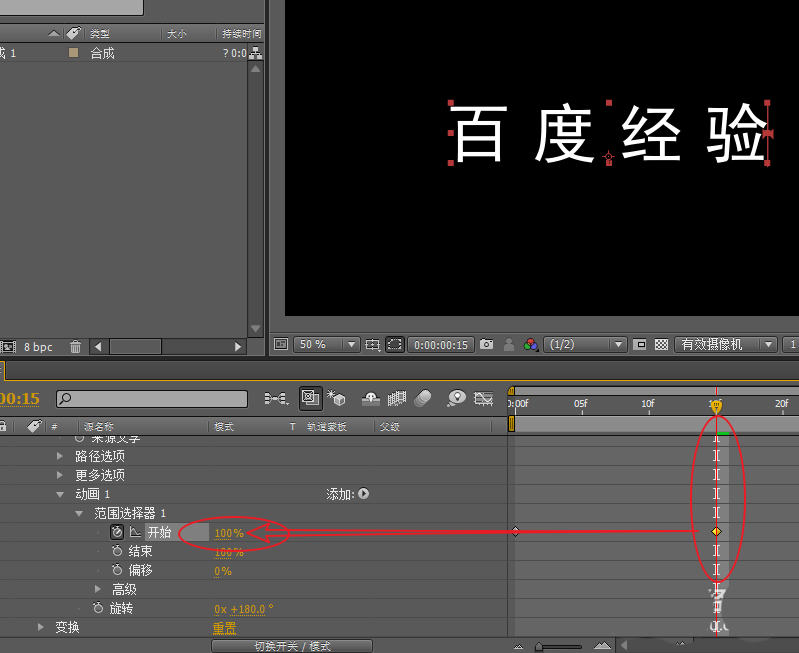Open the grid and guide options icon
Image resolution: width=799 pixels, height=653 pixels.
(x=372, y=345)
